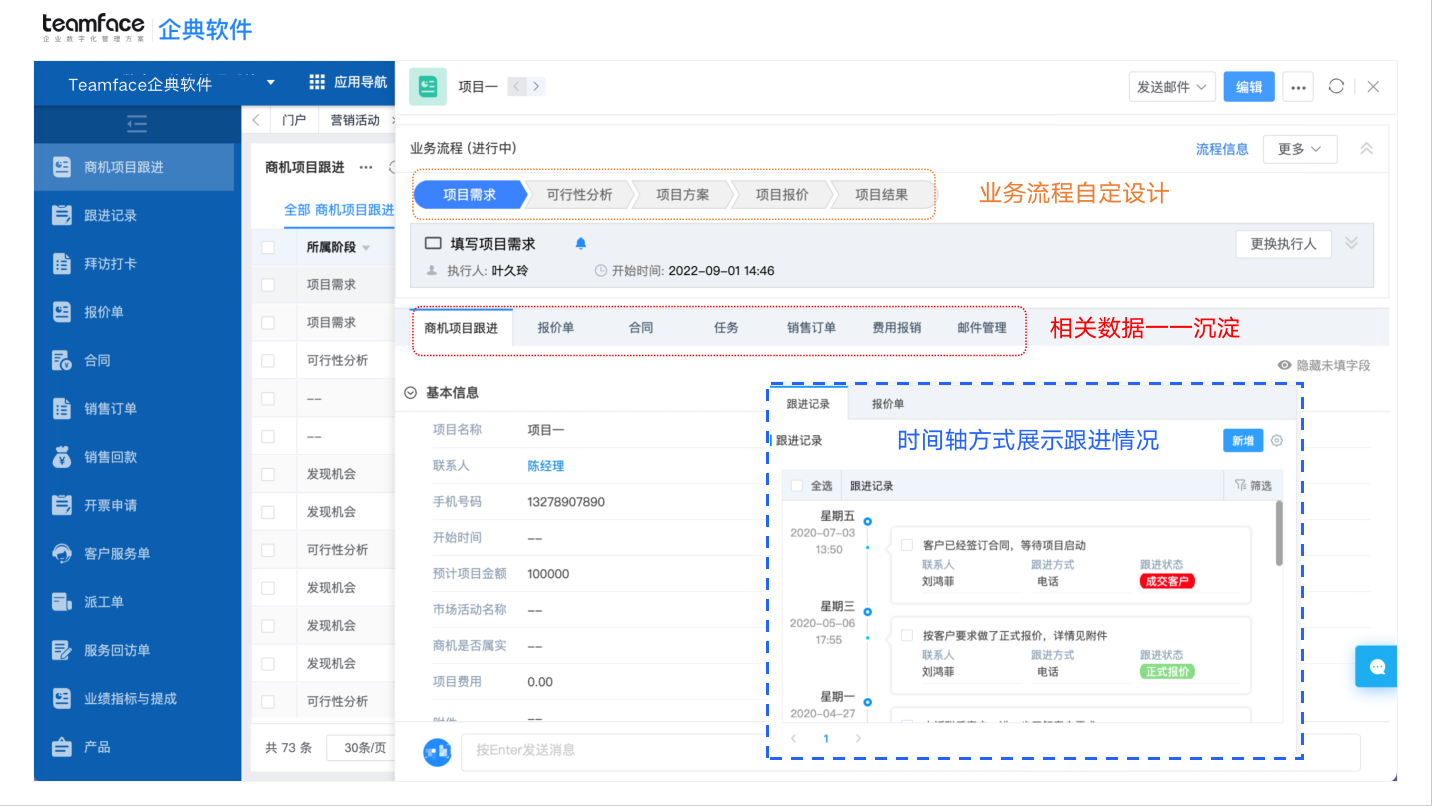1432x806 pixels.
Task: Open the 发送邮件 dropdown
Action: tap(1171, 86)
